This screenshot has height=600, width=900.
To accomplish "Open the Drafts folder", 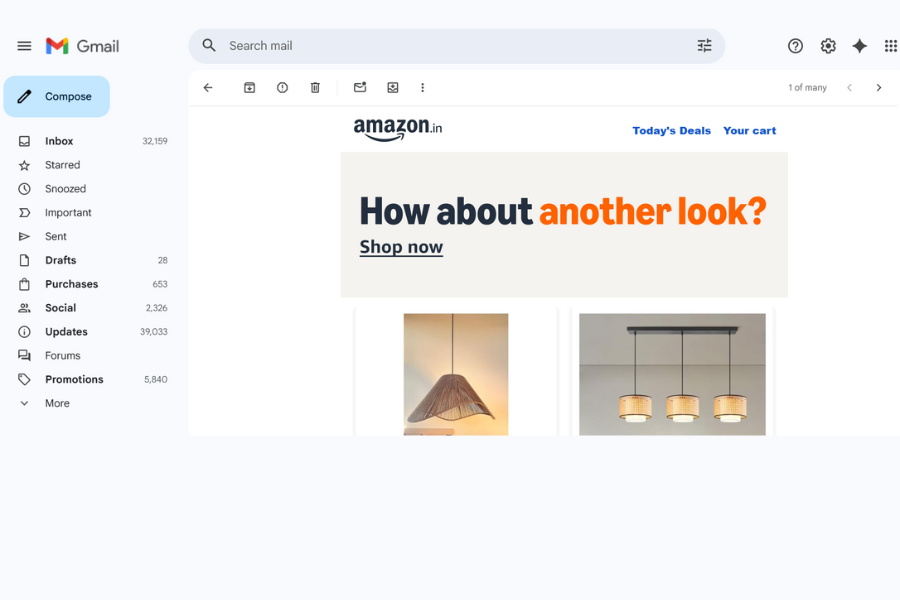I will click(x=58, y=260).
